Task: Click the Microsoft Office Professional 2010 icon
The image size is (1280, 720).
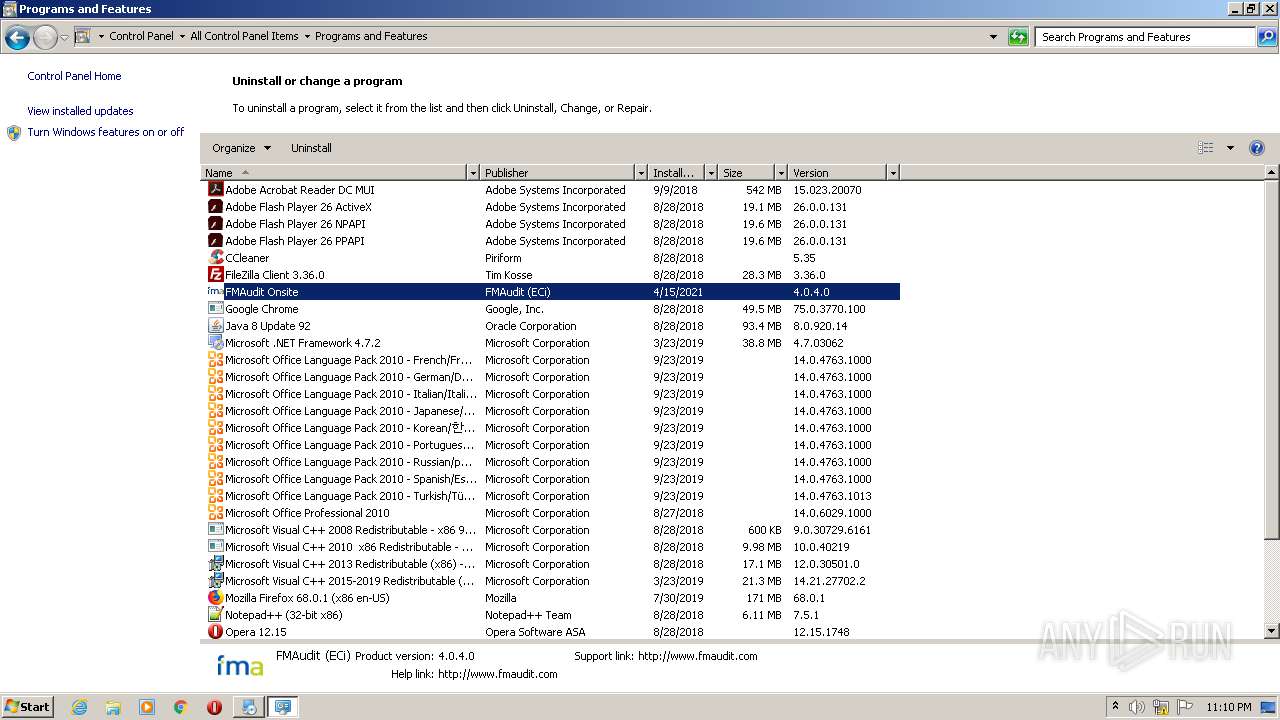Action: pos(215,512)
